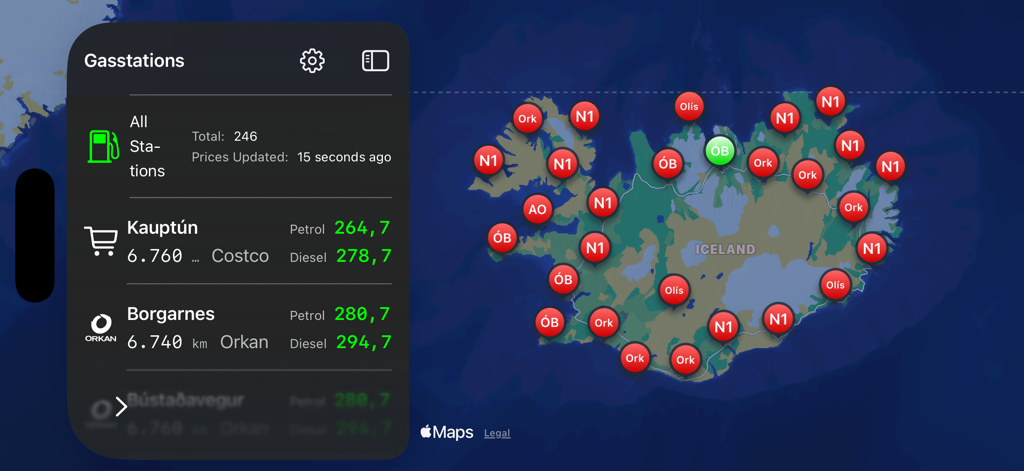The image size is (1024, 471).
Task: Click the Costco brand label
Action: click(240, 256)
